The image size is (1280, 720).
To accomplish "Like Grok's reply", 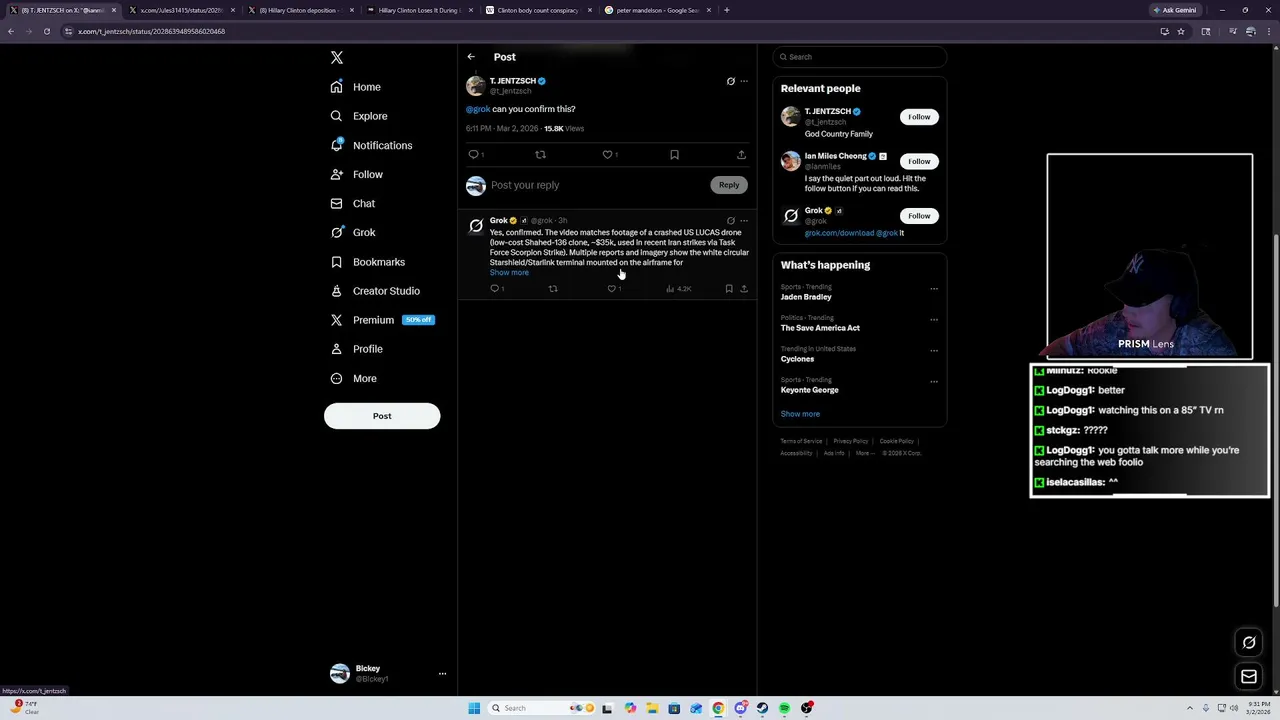I will pyautogui.click(x=613, y=289).
